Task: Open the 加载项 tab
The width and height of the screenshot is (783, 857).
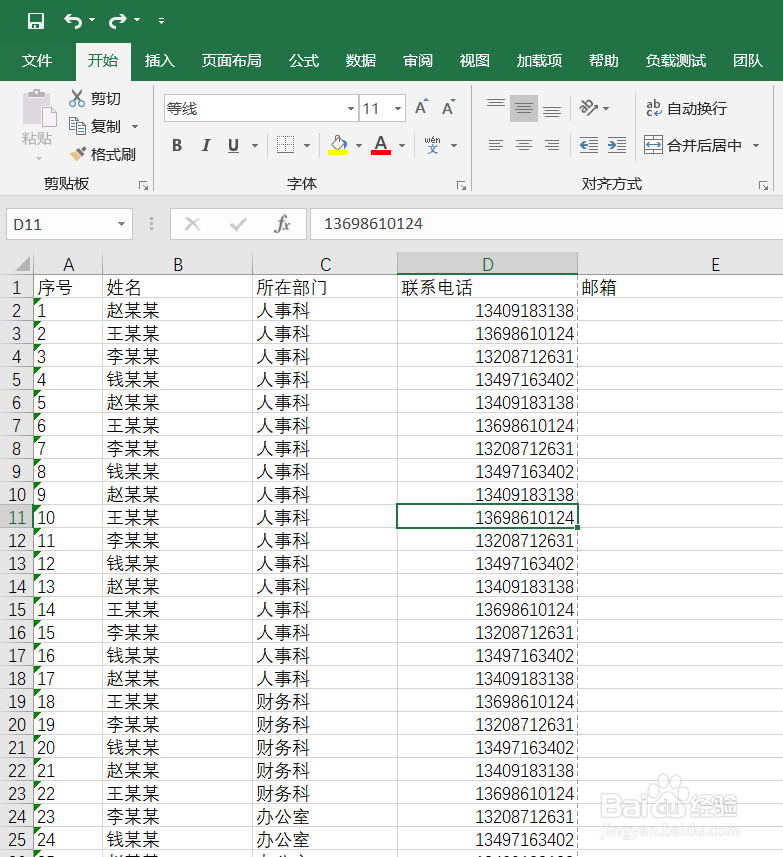Action: click(x=539, y=60)
